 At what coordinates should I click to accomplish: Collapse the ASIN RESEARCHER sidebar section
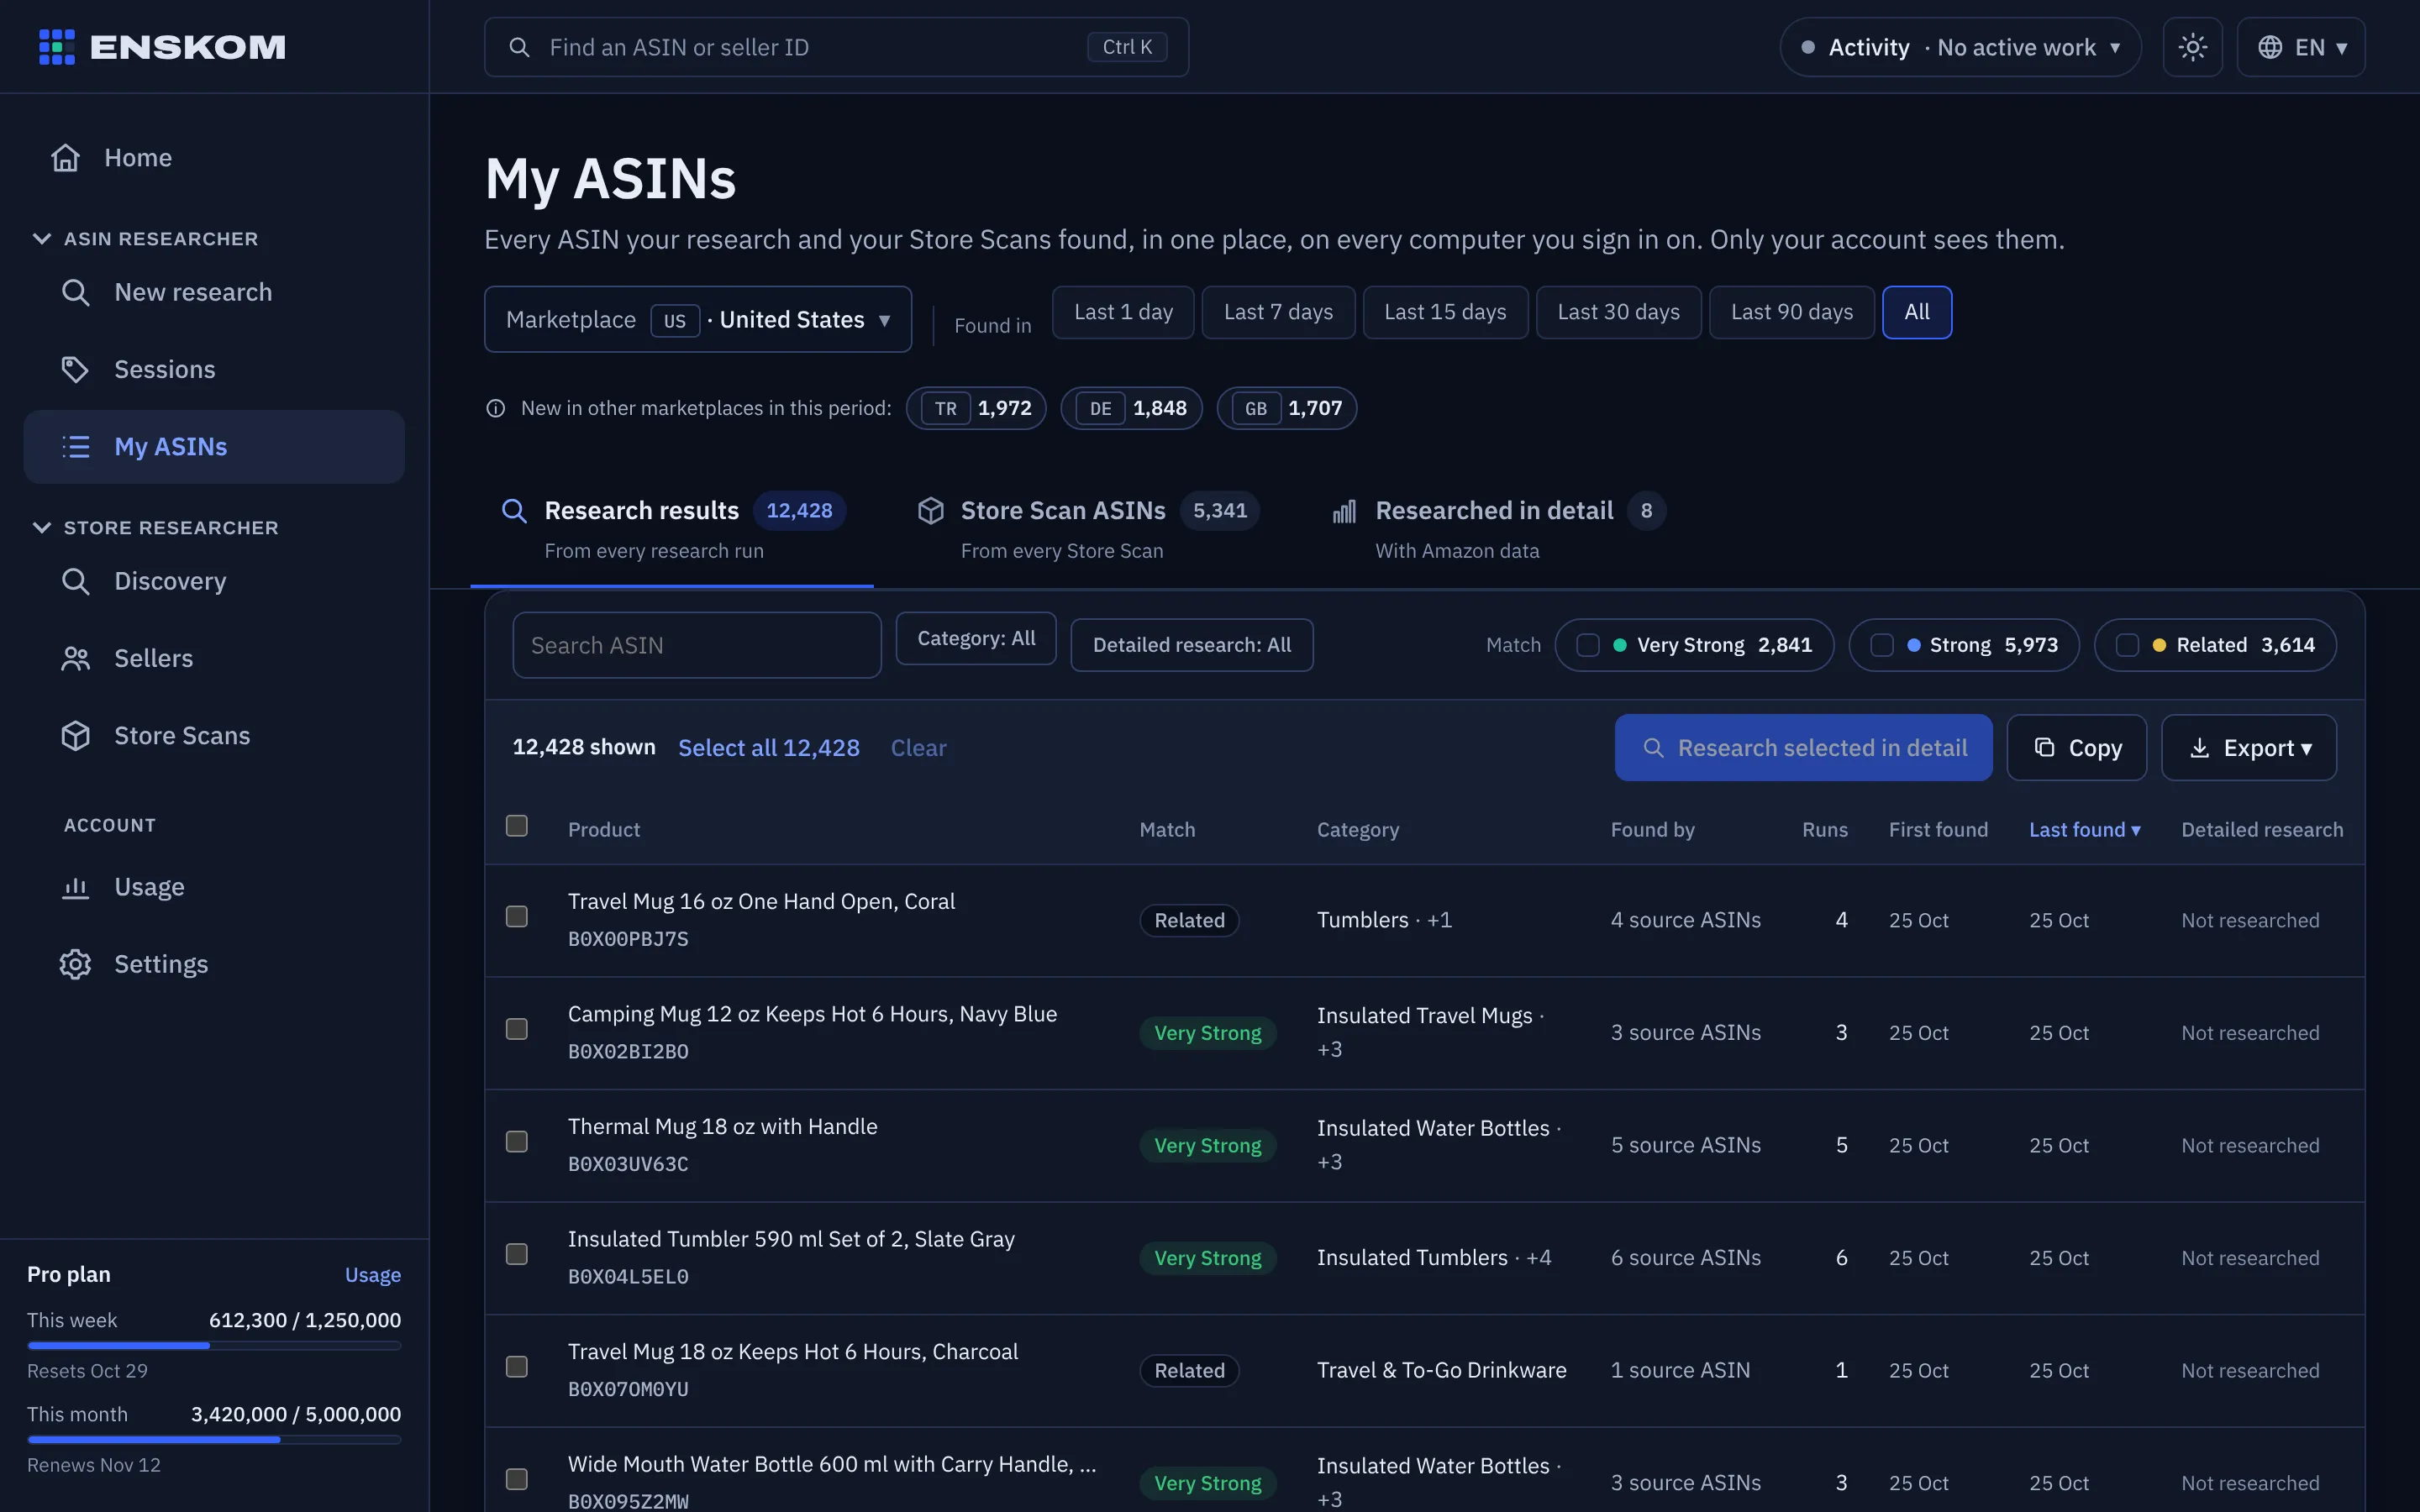pos(145,239)
